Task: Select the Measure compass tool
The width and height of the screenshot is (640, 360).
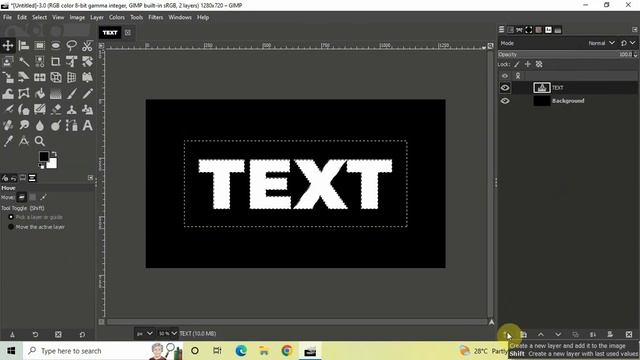Action: pyautogui.click(x=24, y=141)
